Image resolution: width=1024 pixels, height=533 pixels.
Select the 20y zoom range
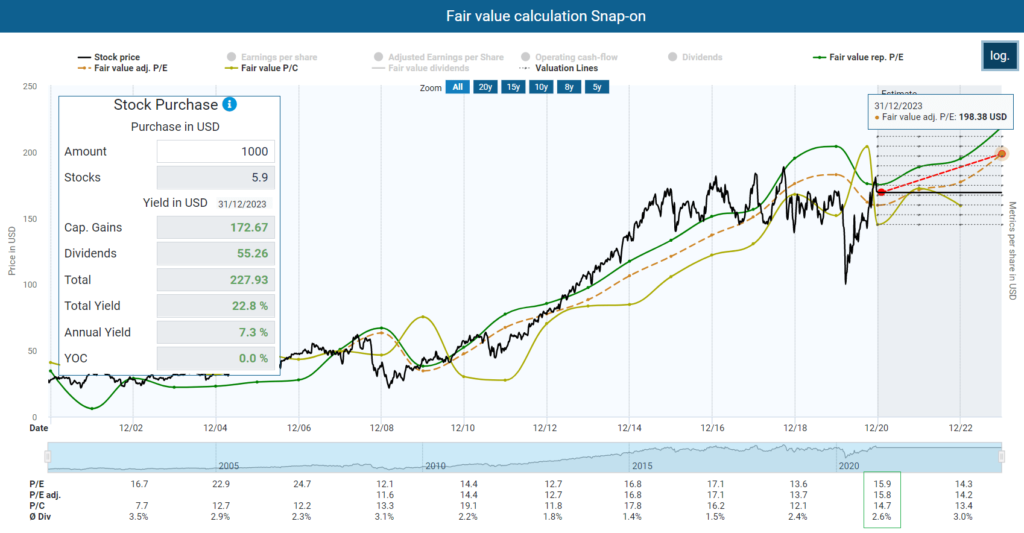[x=485, y=87]
